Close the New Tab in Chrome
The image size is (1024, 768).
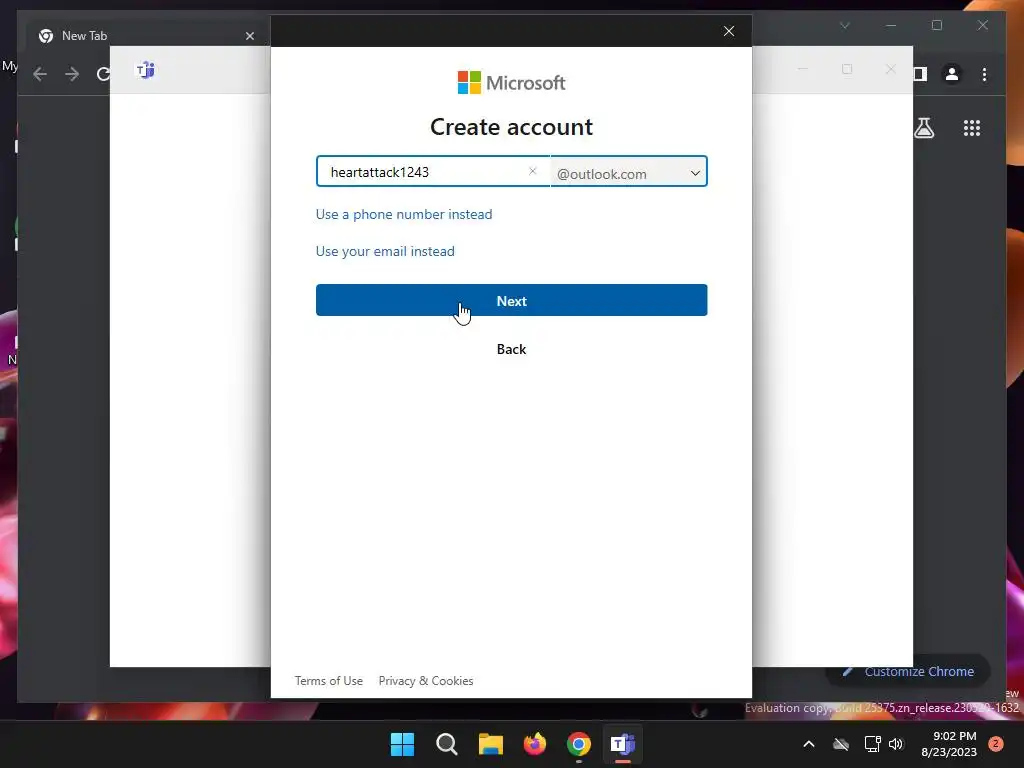point(249,36)
